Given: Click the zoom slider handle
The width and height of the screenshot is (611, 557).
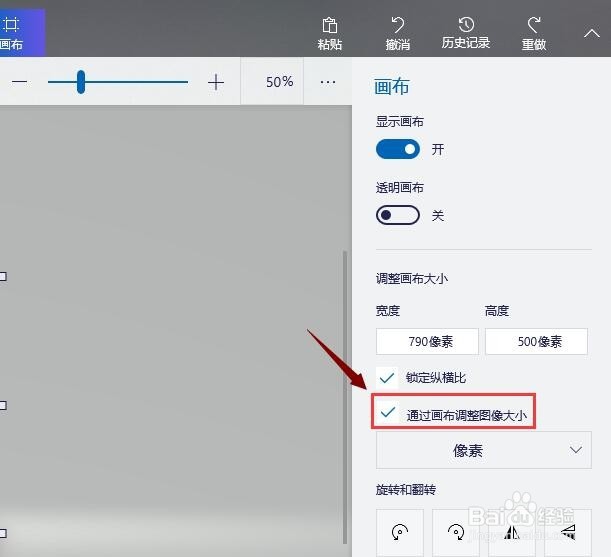Looking at the screenshot, I should 81,82.
